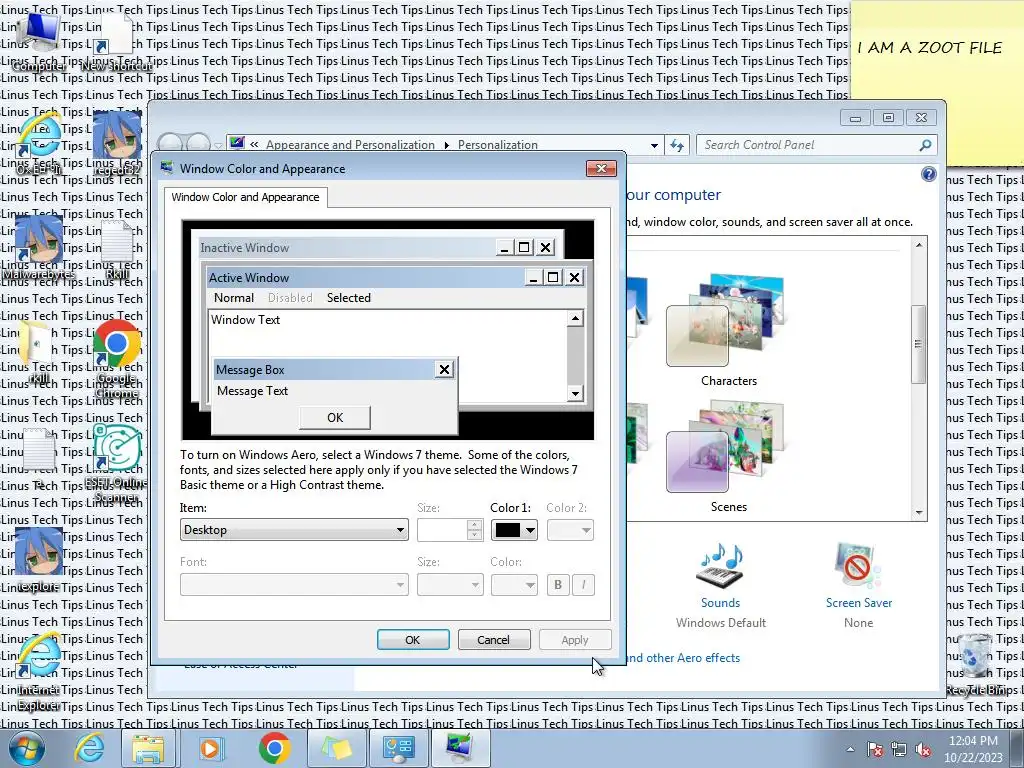Screen dimensions: 1024x768
Task: Select the Window Color and Appearance tab
Action: (x=246, y=197)
